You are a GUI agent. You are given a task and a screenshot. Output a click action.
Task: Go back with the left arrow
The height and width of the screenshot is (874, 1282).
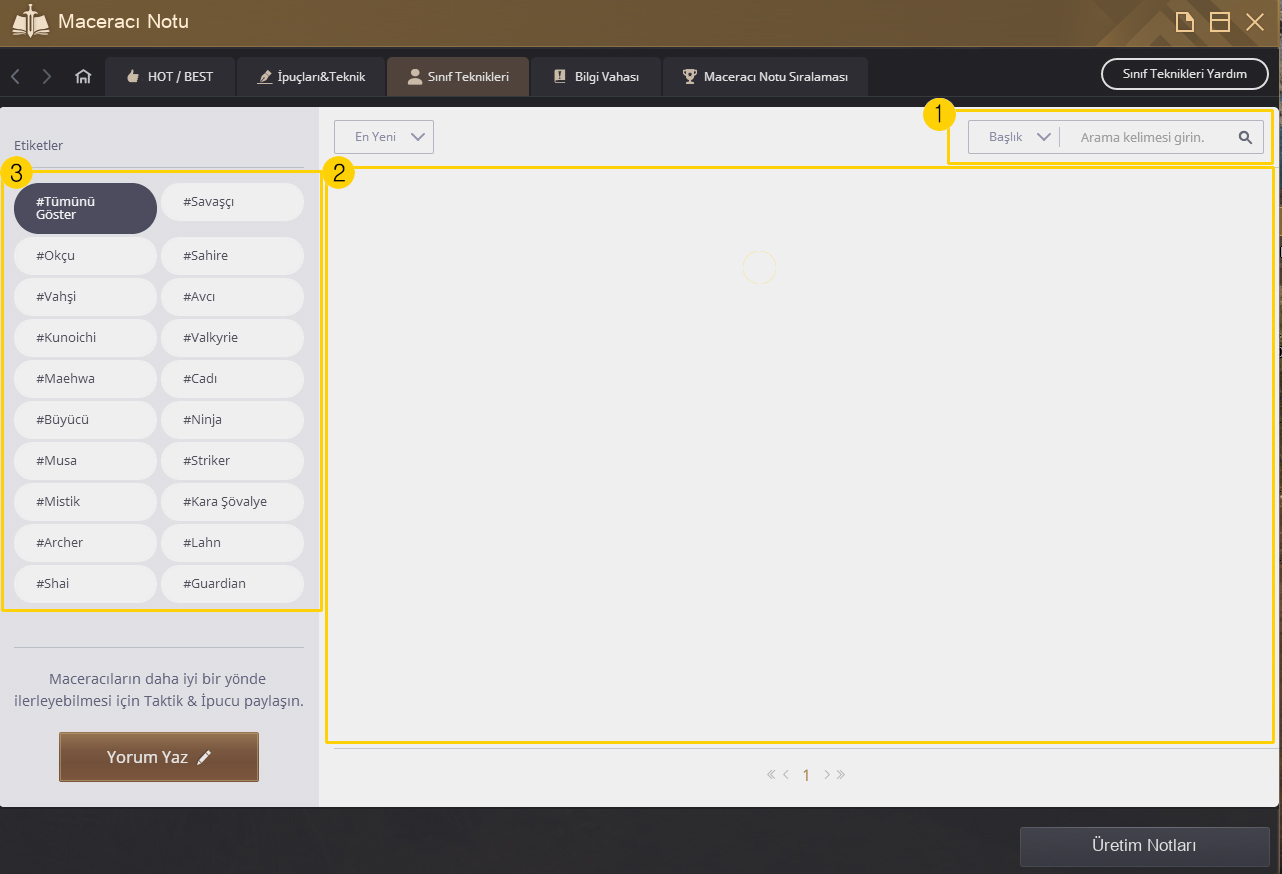16,76
